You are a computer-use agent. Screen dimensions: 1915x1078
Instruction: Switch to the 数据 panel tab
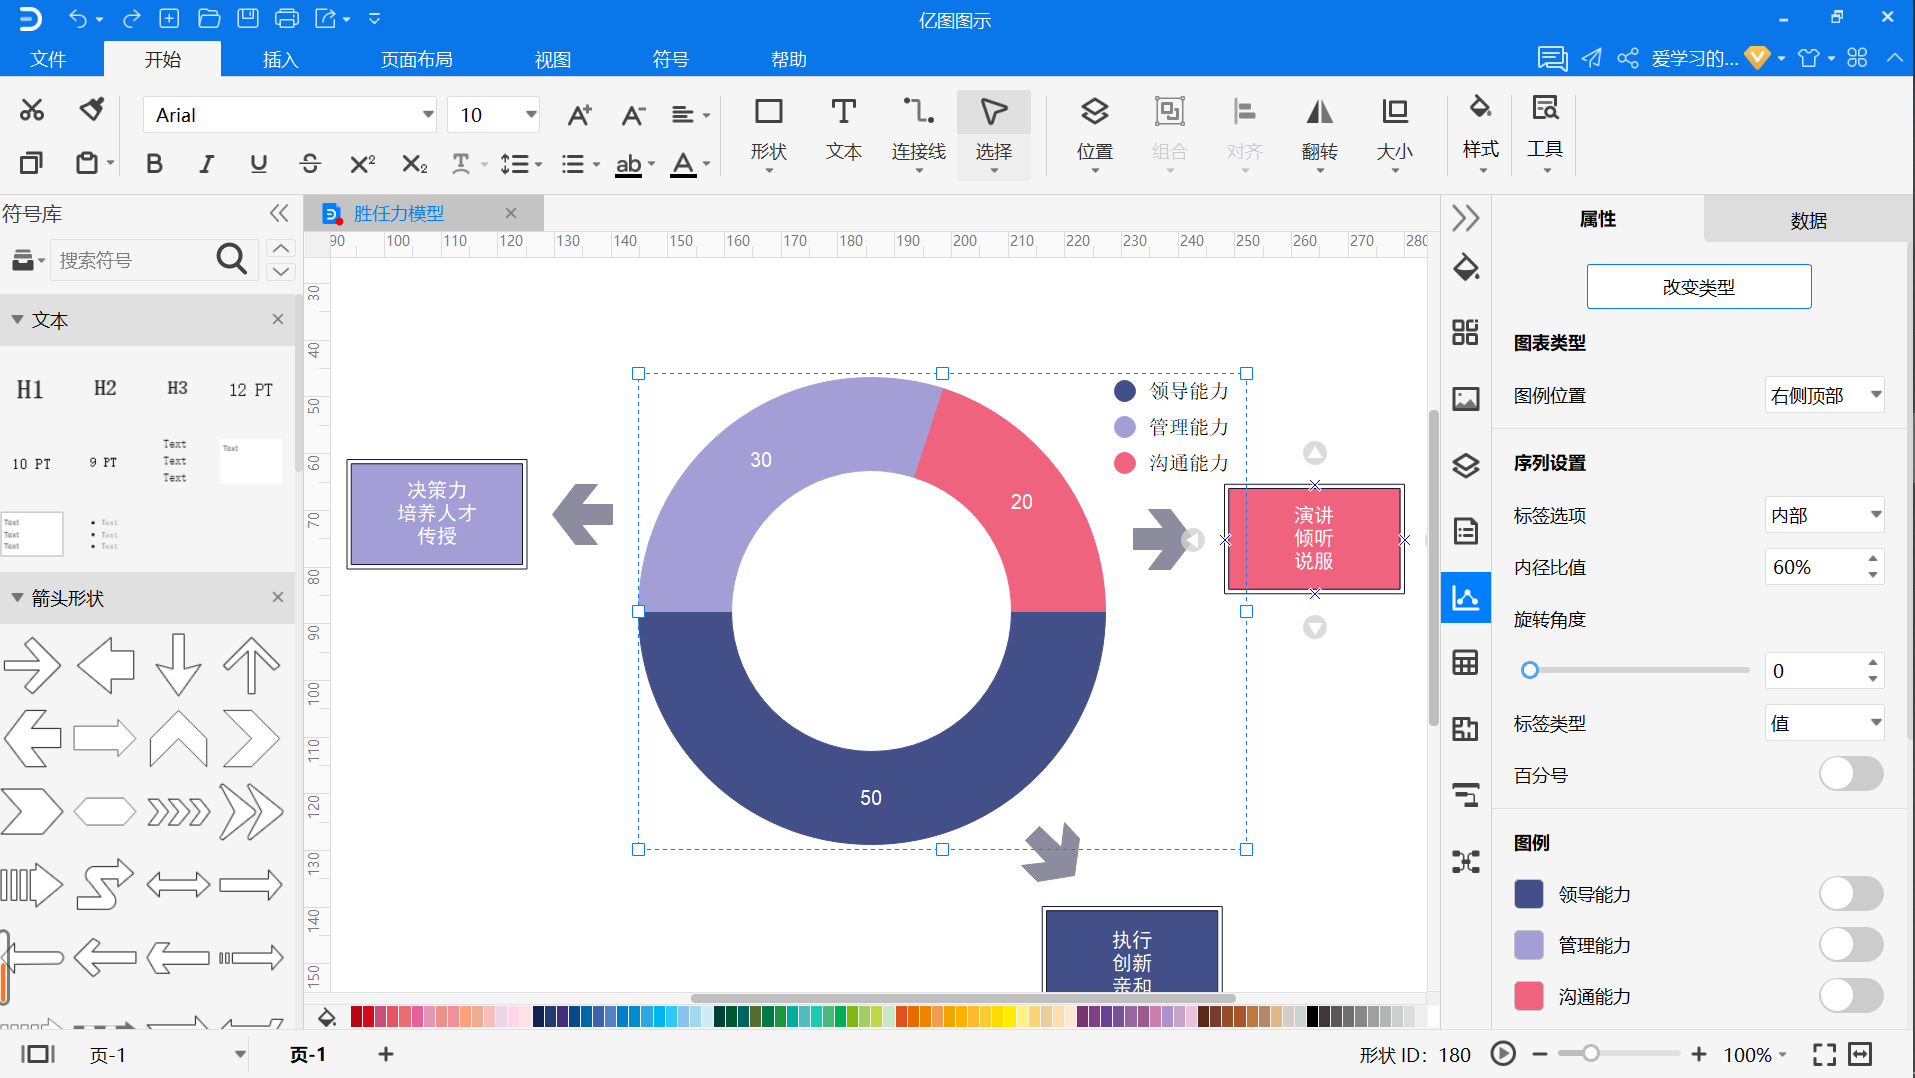1808,220
